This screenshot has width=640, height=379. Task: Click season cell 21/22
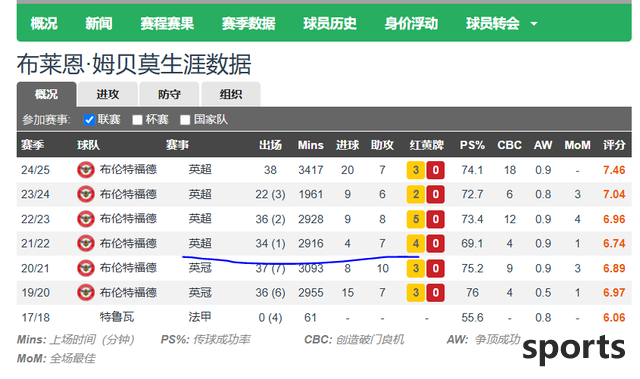[x=36, y=244]
